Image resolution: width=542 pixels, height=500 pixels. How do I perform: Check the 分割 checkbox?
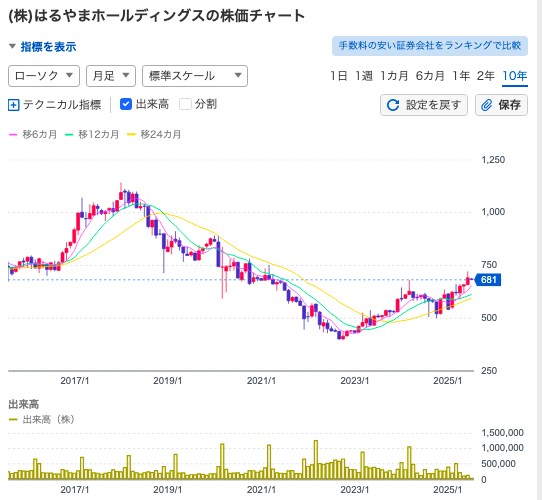185,104
